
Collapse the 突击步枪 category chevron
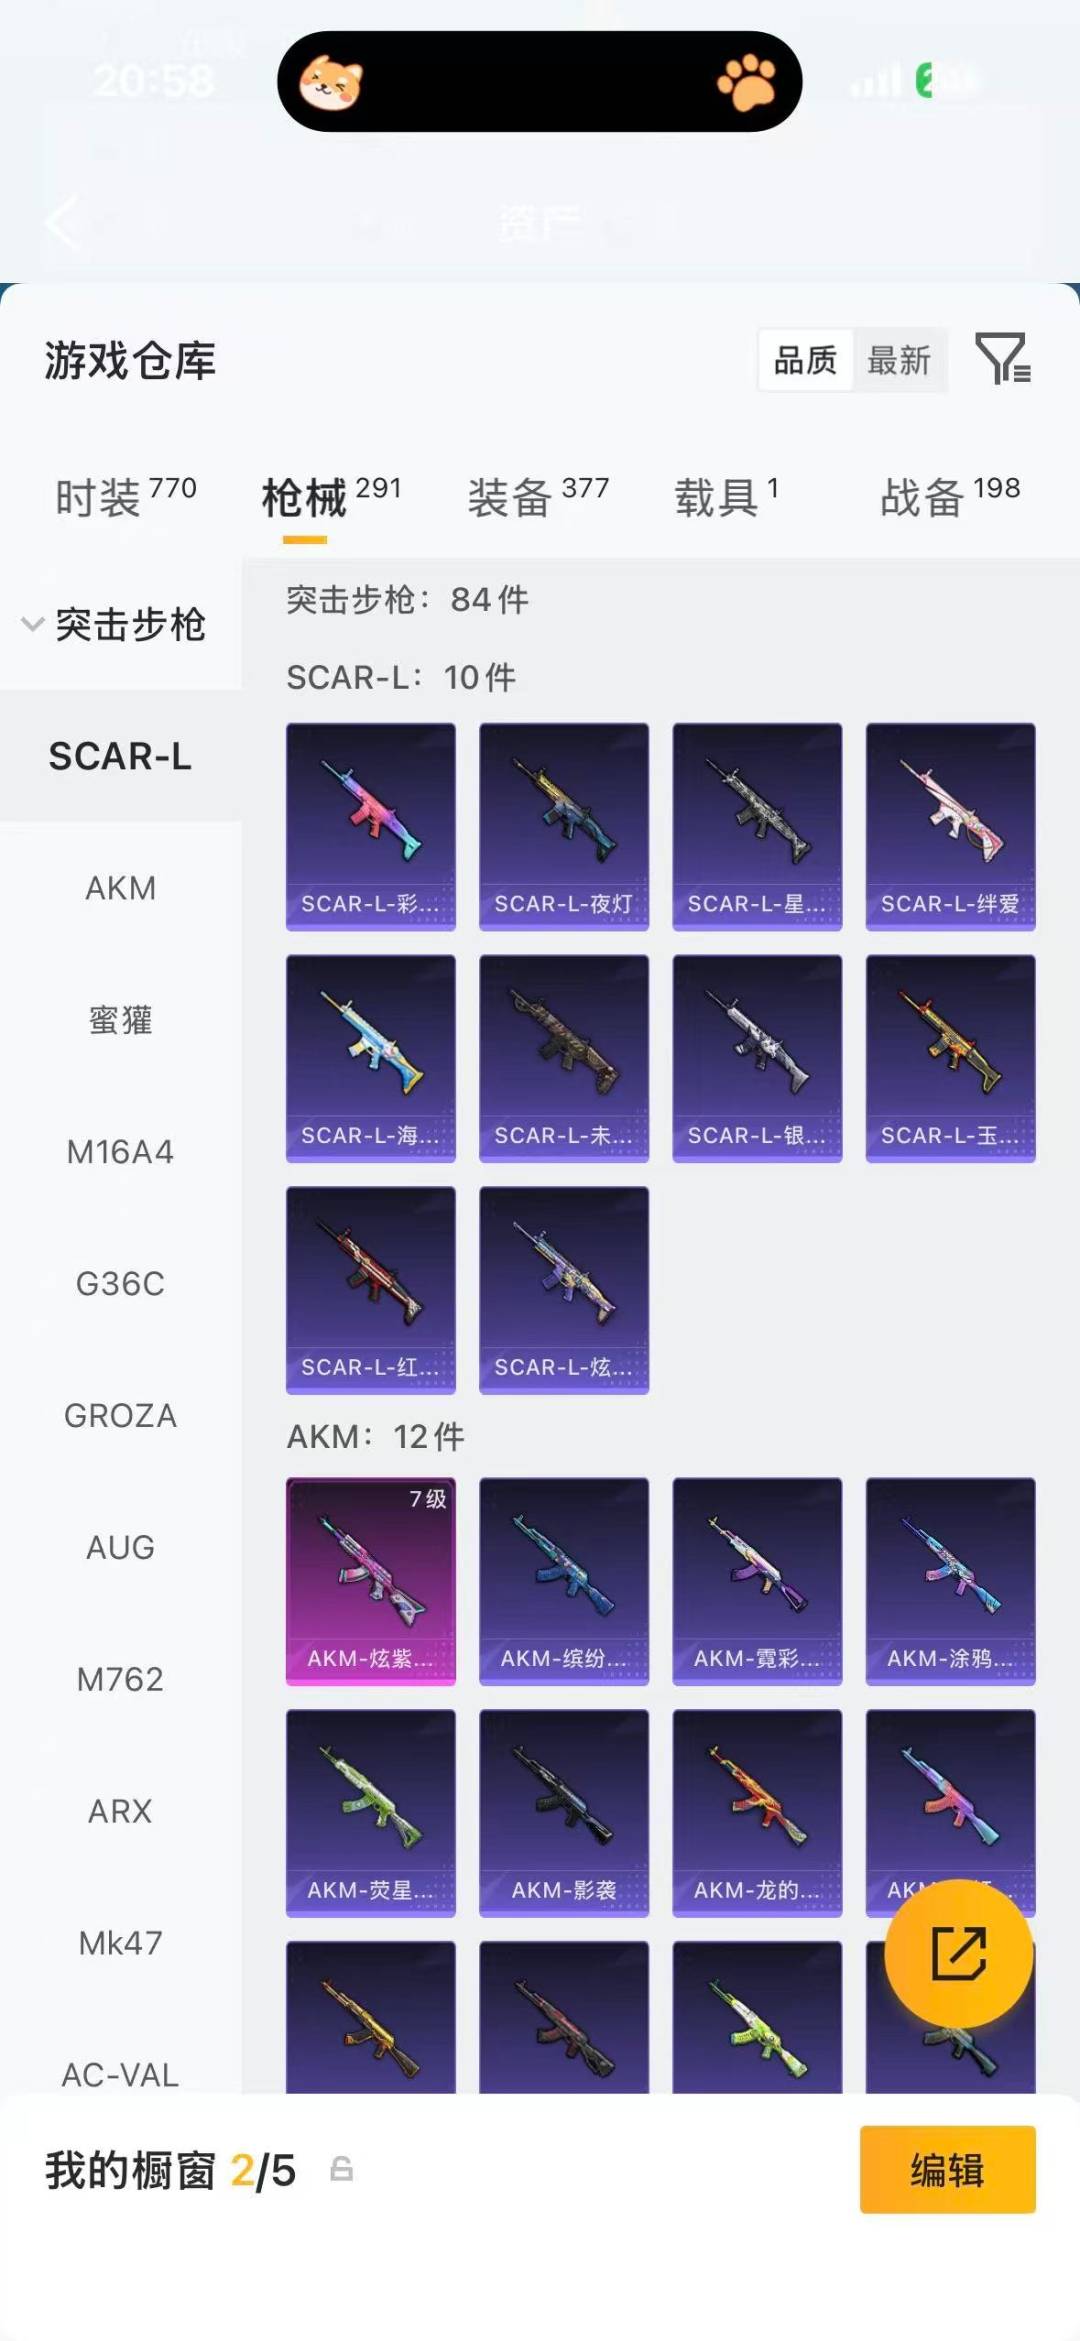coord(33,624)
